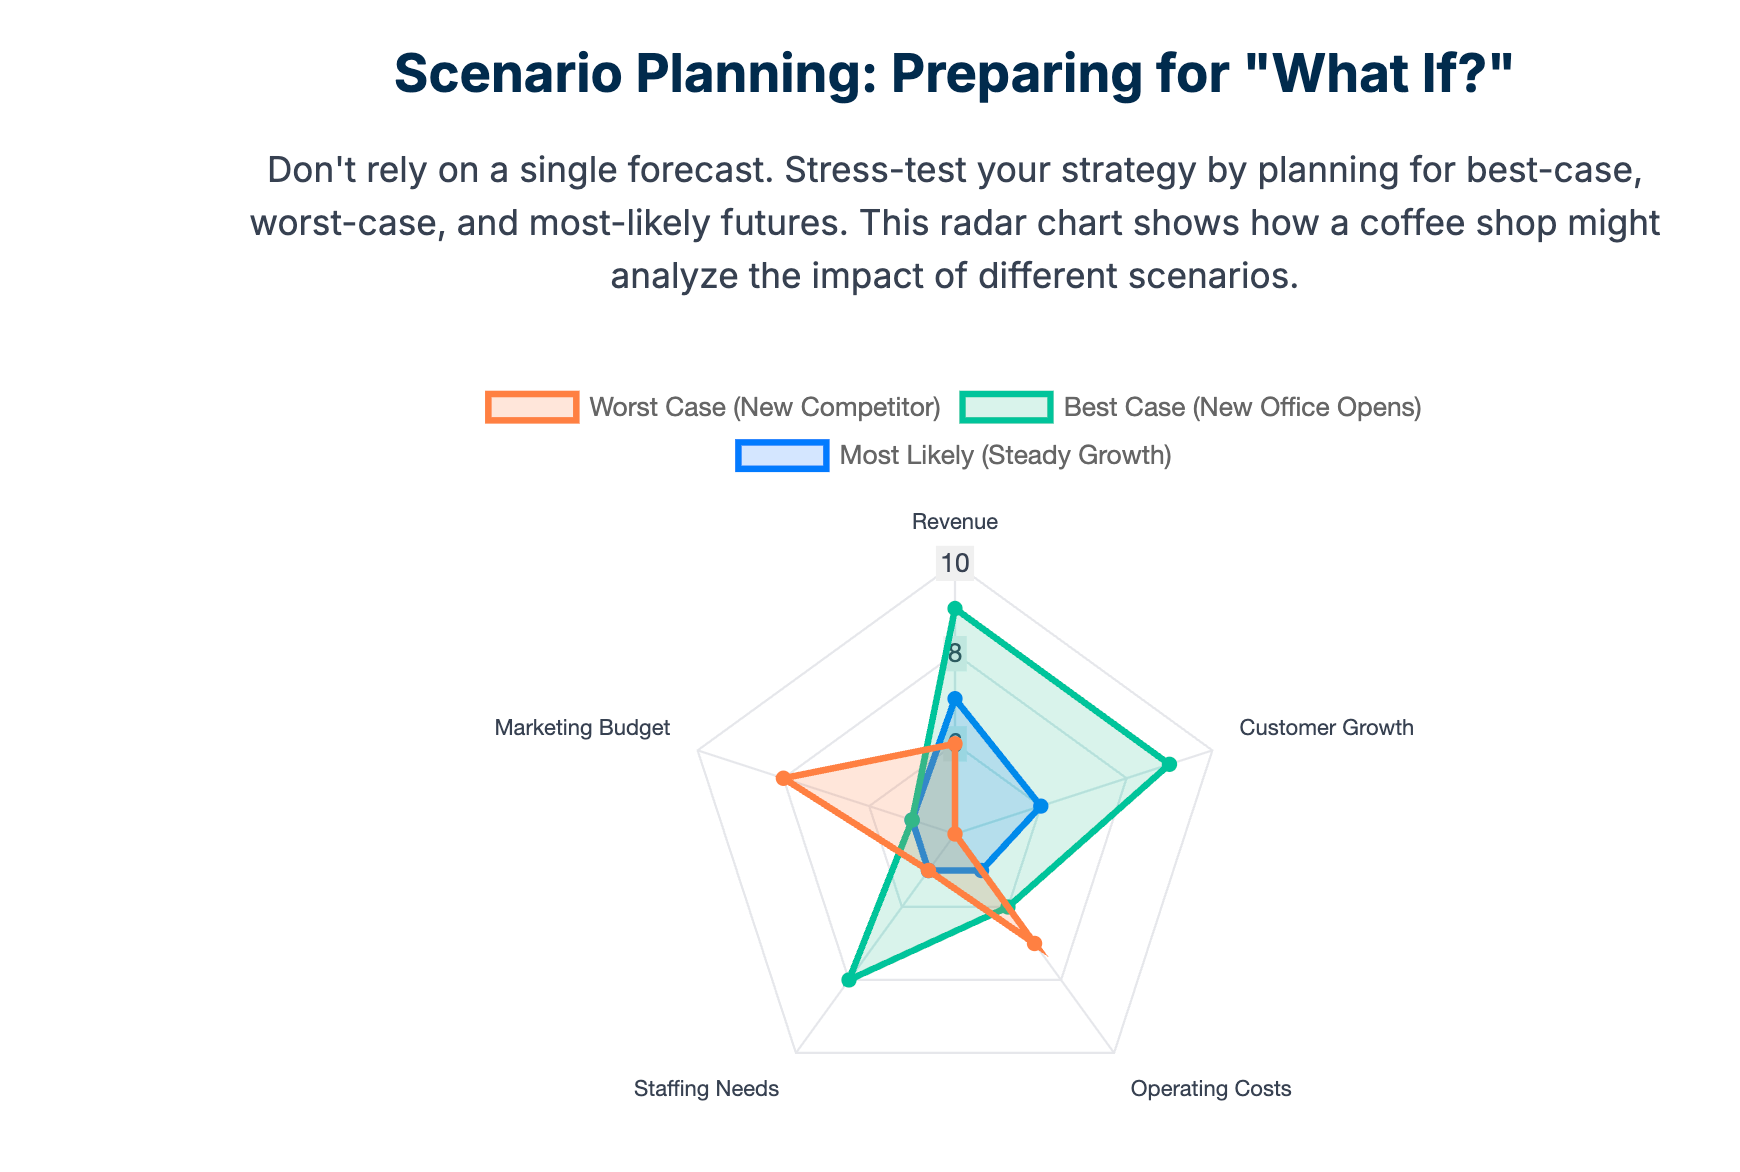This screenshot has width=1740, height=1172.
Task: Click the Staffing Needs axis label
Action: click(706, 1089)
